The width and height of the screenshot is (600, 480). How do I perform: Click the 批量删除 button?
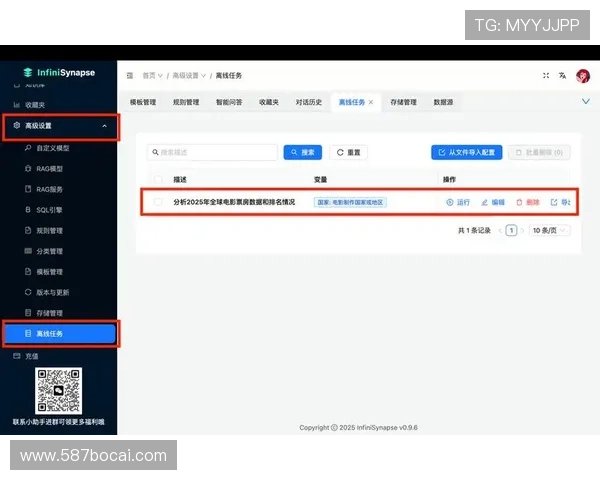point(539,152)
